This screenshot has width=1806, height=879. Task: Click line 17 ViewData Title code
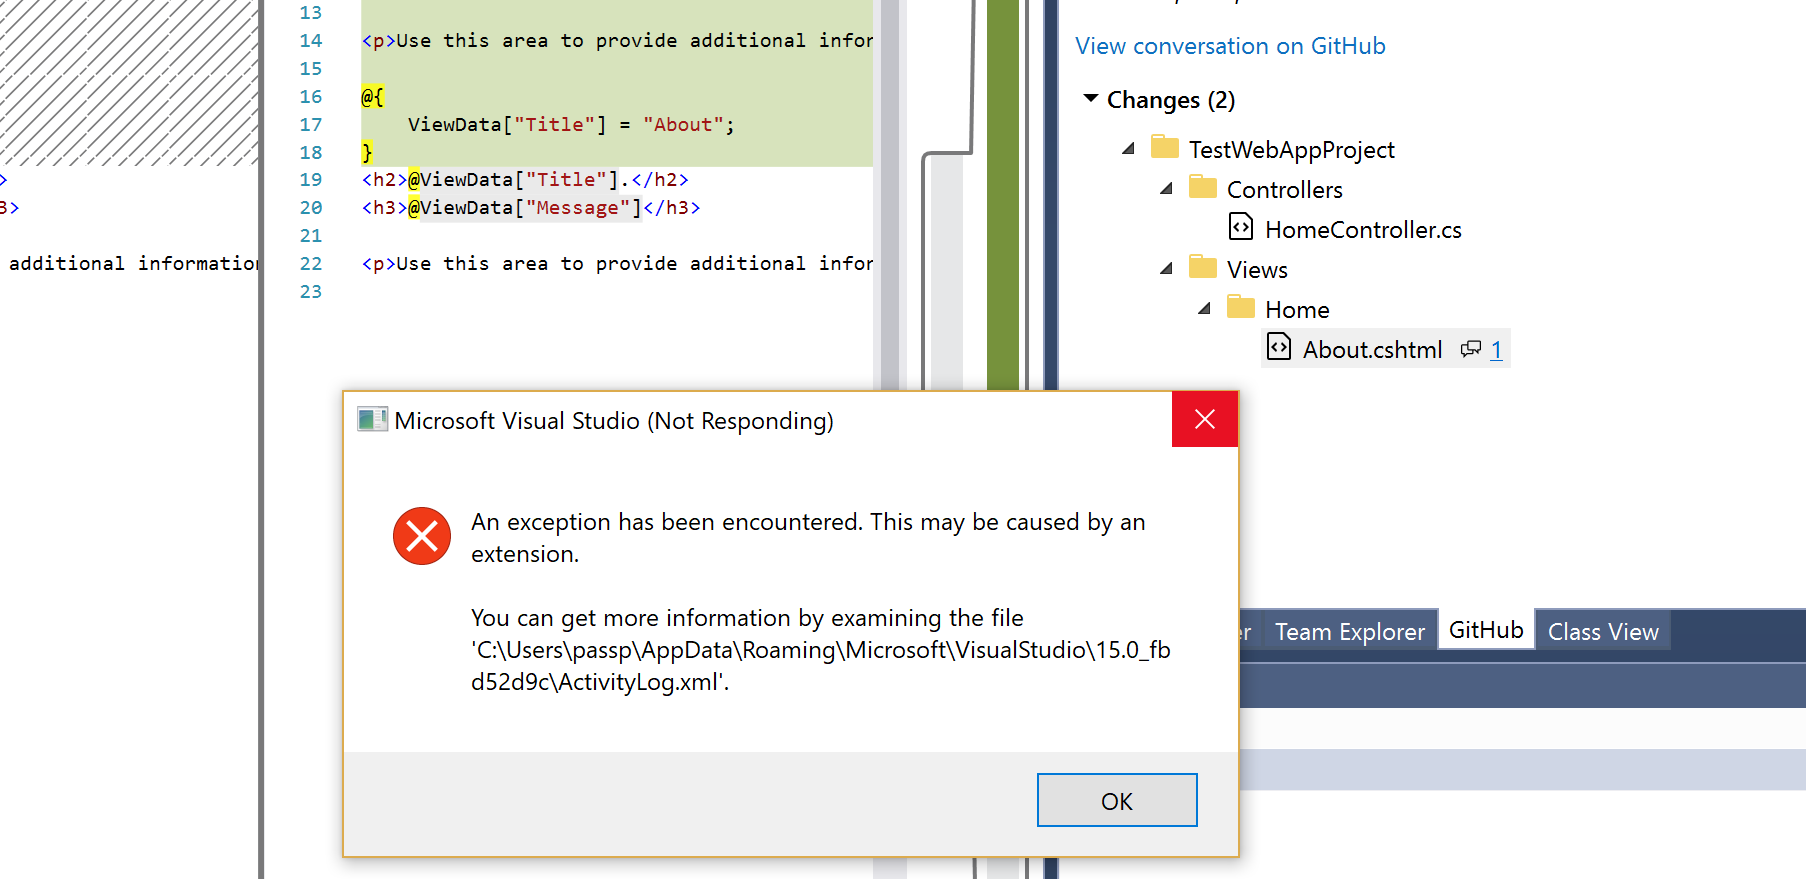pyautogui.click(x=571, y=125)
